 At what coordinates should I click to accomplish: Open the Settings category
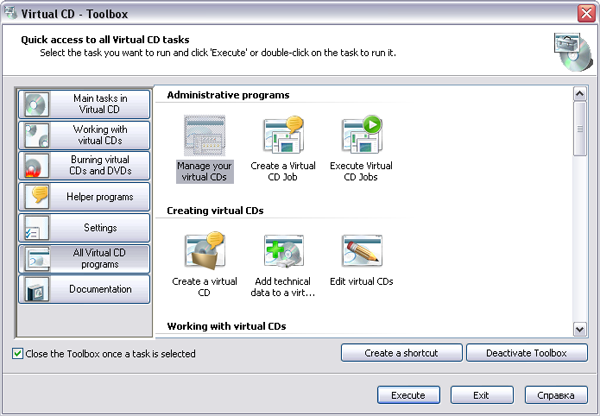pos(84,228)
